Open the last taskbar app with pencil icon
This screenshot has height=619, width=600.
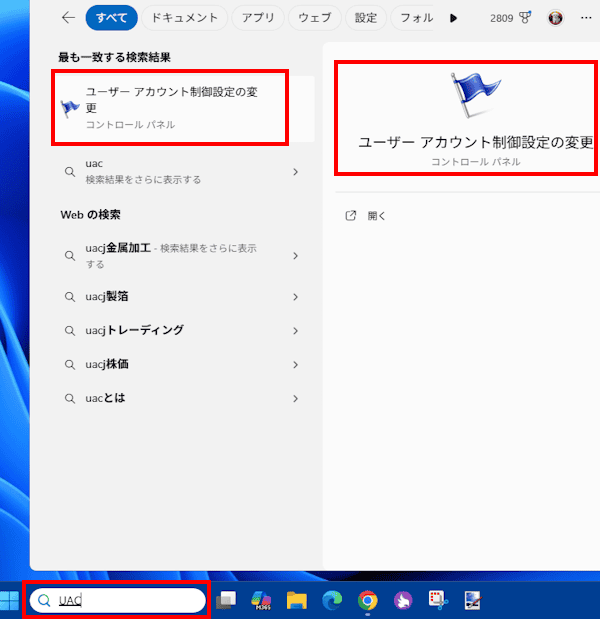click(472, 600)
